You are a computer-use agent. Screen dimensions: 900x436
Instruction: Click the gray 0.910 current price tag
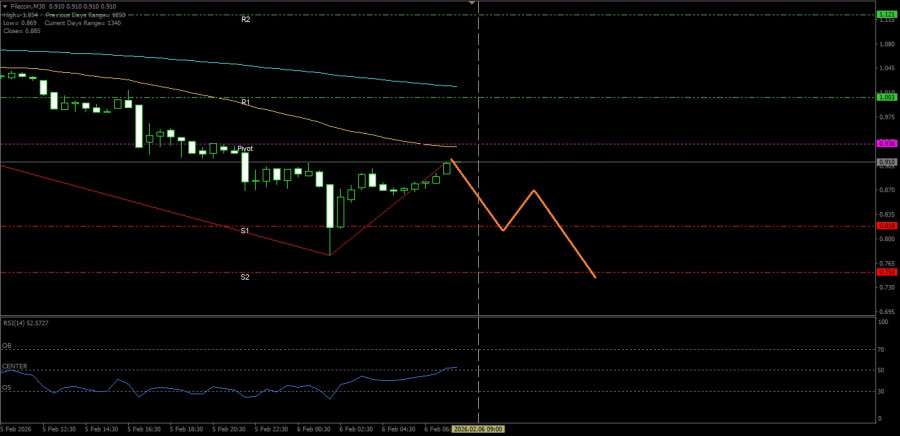[887, 162]
